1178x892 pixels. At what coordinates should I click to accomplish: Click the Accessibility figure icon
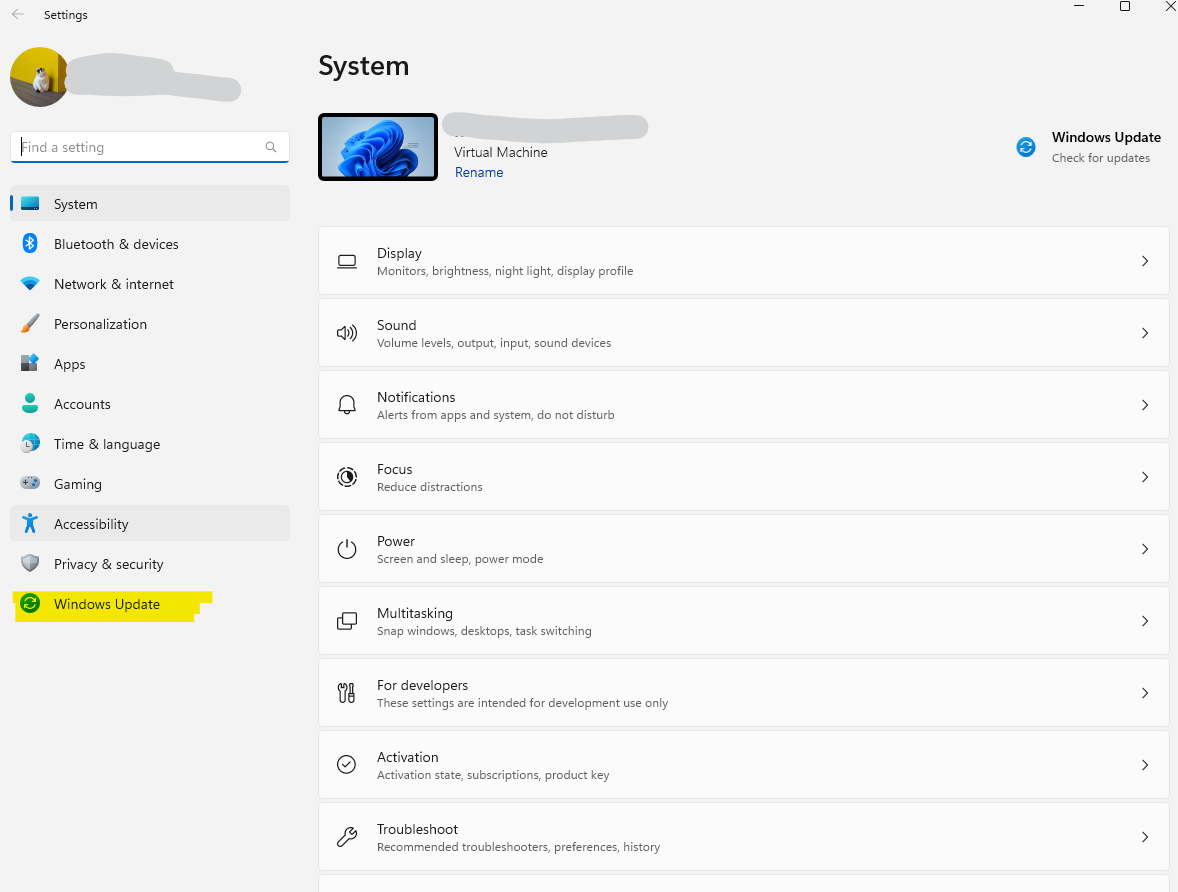[30, 523]
